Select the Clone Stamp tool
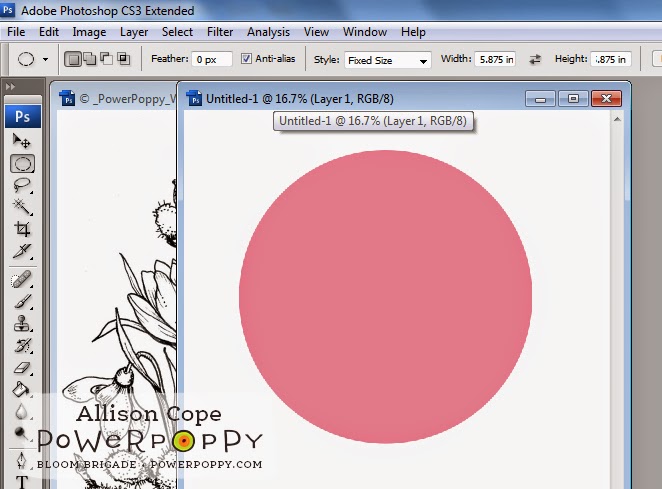Screen dimensions: 662x489 point(22,324)
